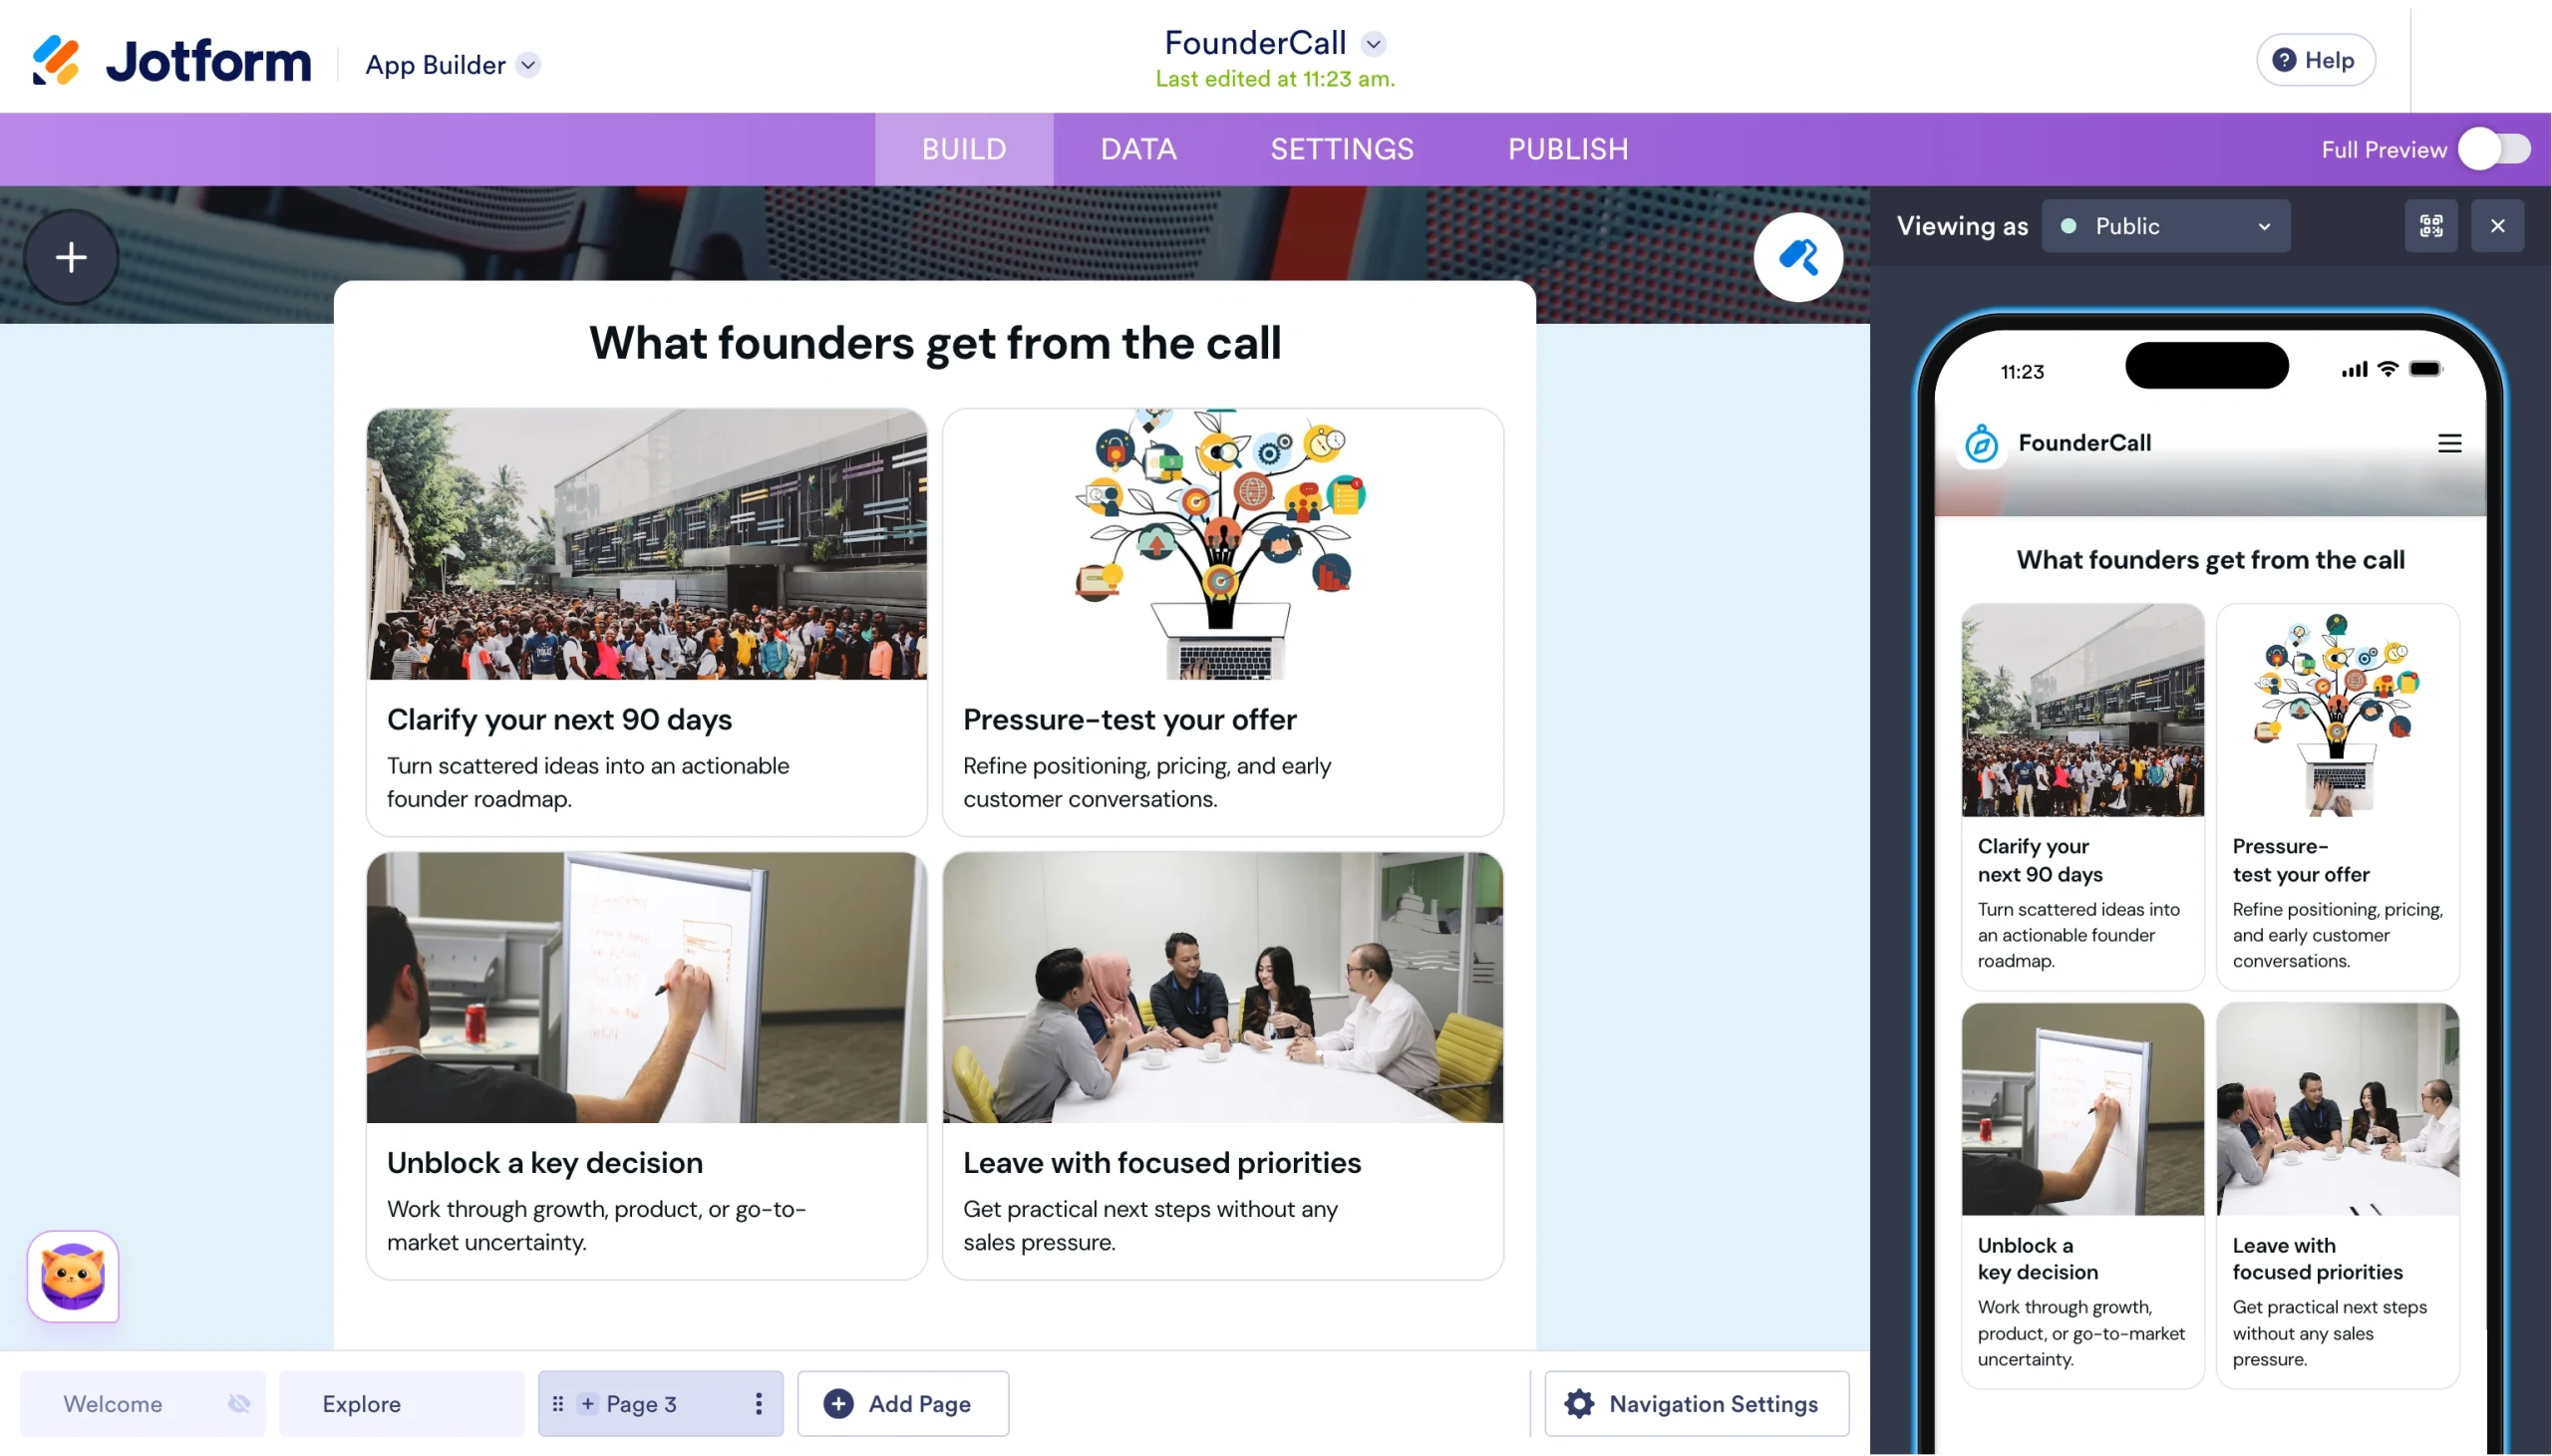Viewport: 2552px width, 1456px height.
Task: Switch to the DATA tab
Action: [x=1138, y=149]
